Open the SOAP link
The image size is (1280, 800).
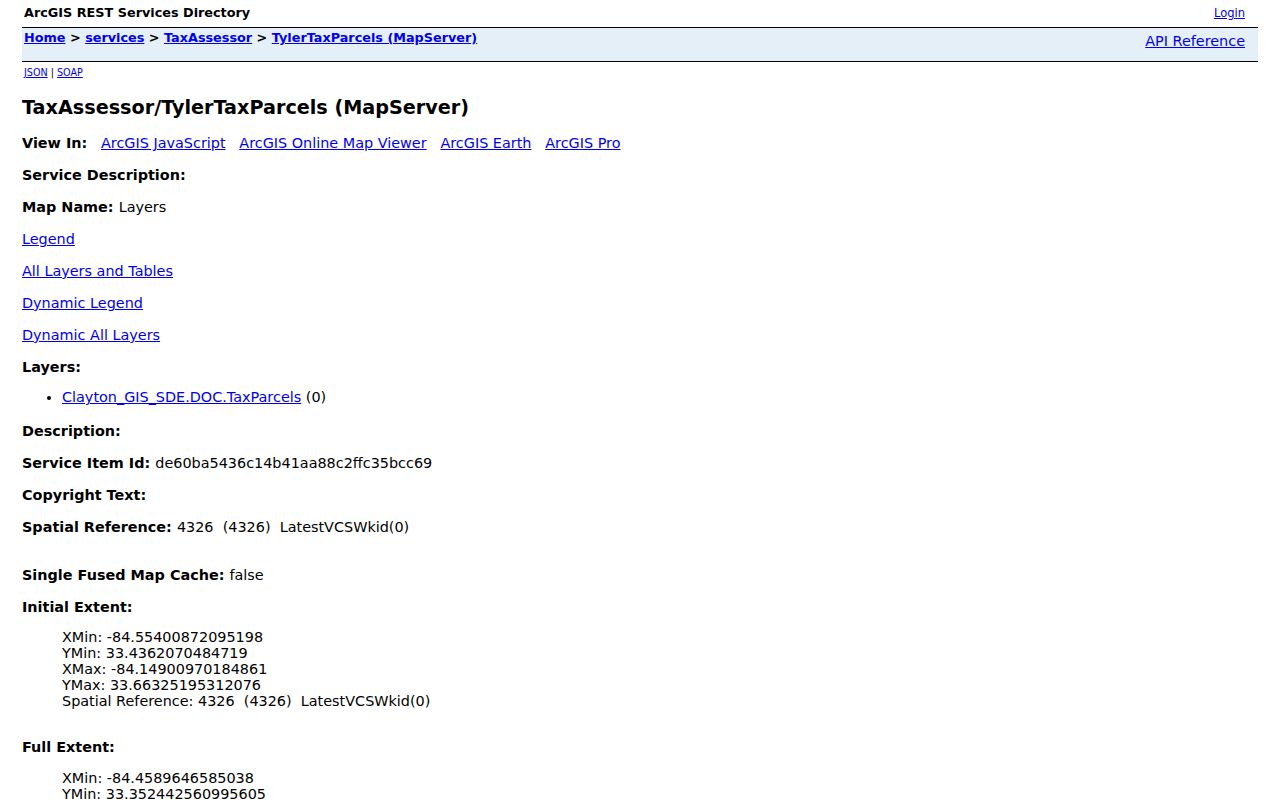pos(70,72)
